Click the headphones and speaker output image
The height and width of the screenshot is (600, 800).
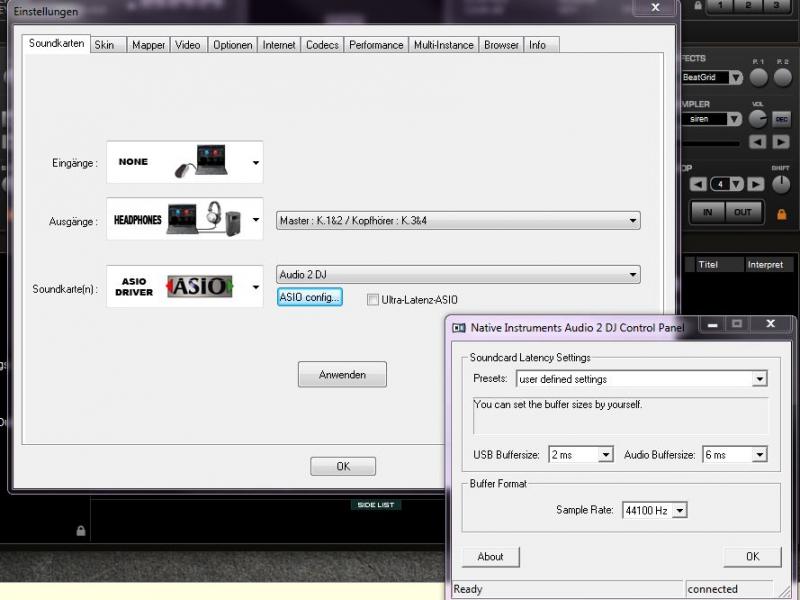point(206,219)
